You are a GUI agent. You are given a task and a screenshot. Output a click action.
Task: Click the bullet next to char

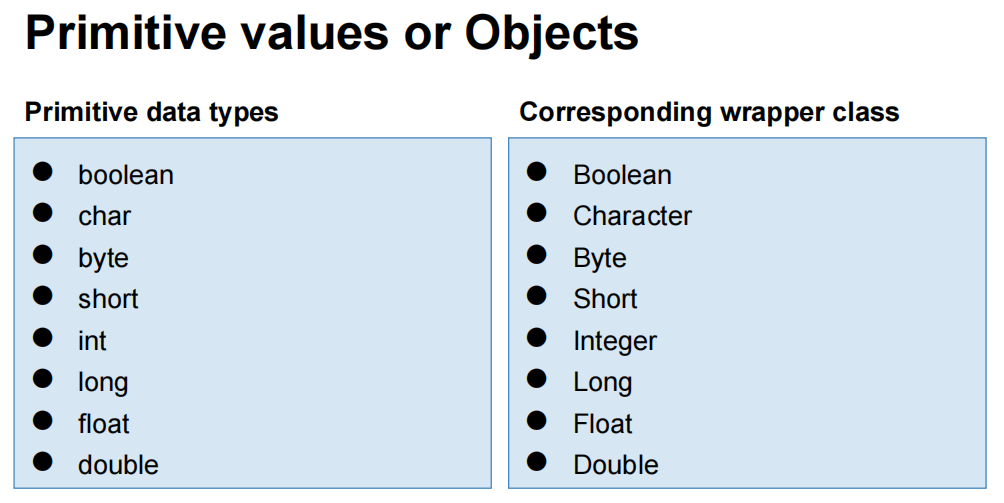tap(42, 212)
